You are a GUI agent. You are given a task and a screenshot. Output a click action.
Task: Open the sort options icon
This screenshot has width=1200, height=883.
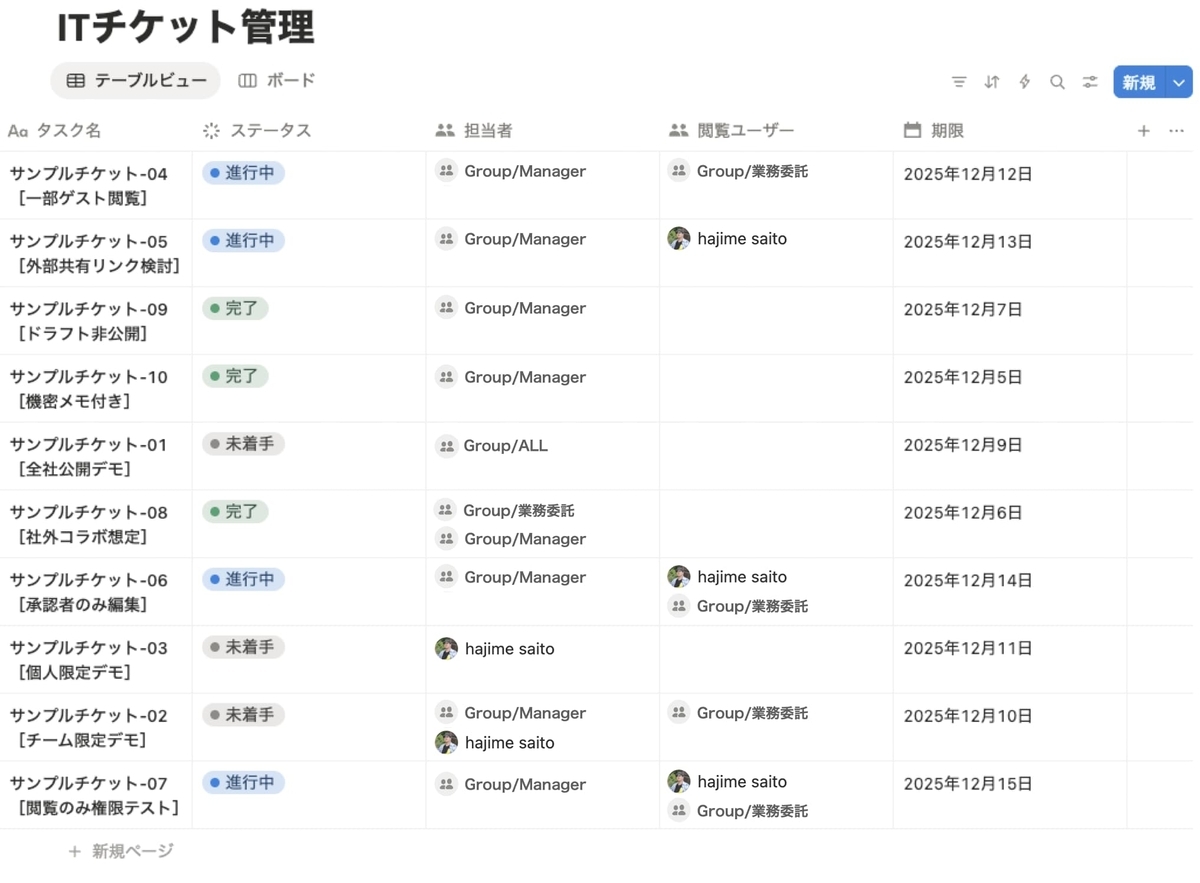point(991,82)
